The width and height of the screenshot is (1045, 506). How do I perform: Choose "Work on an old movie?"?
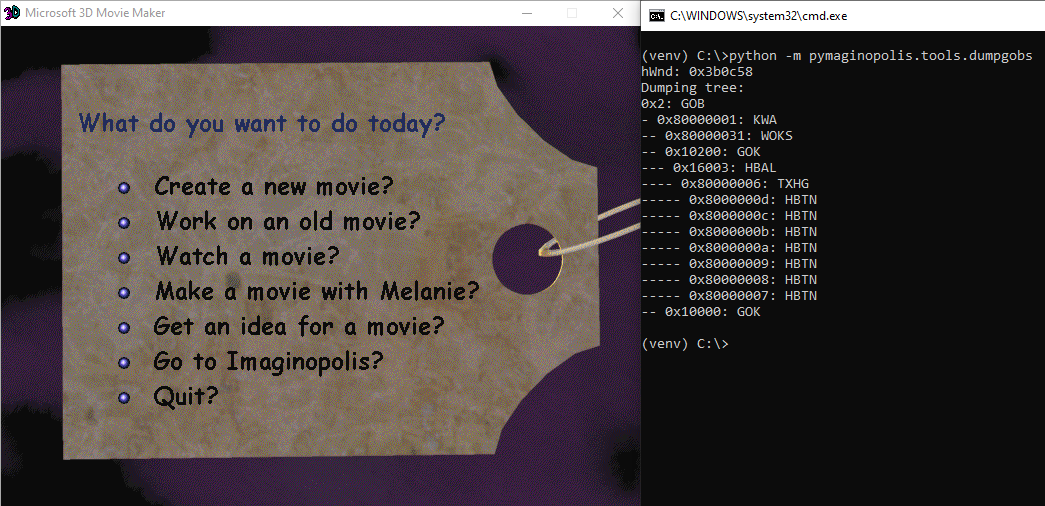point(288,221)
